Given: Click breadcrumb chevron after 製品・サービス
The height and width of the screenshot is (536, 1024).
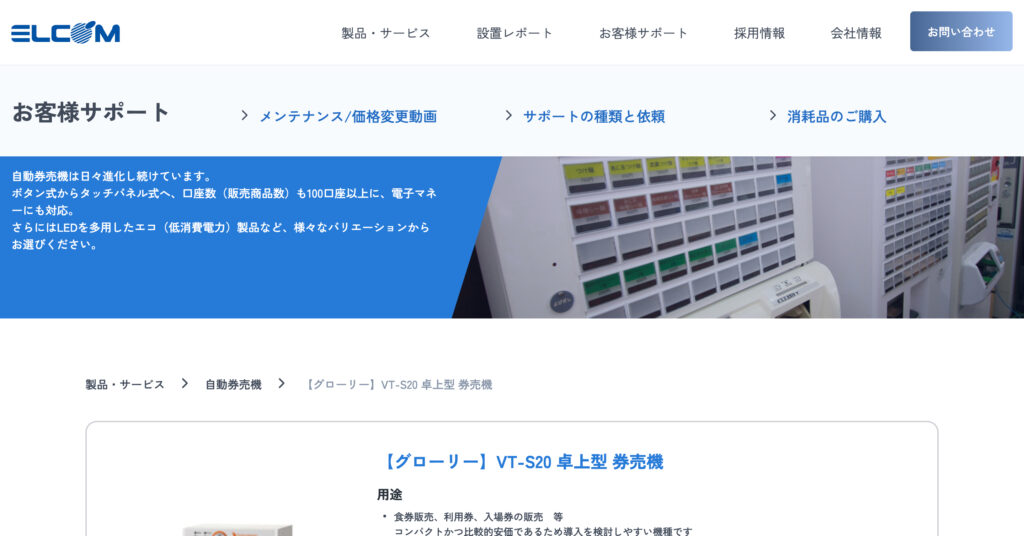Looking at the screenshot, I should coord(185,383).
